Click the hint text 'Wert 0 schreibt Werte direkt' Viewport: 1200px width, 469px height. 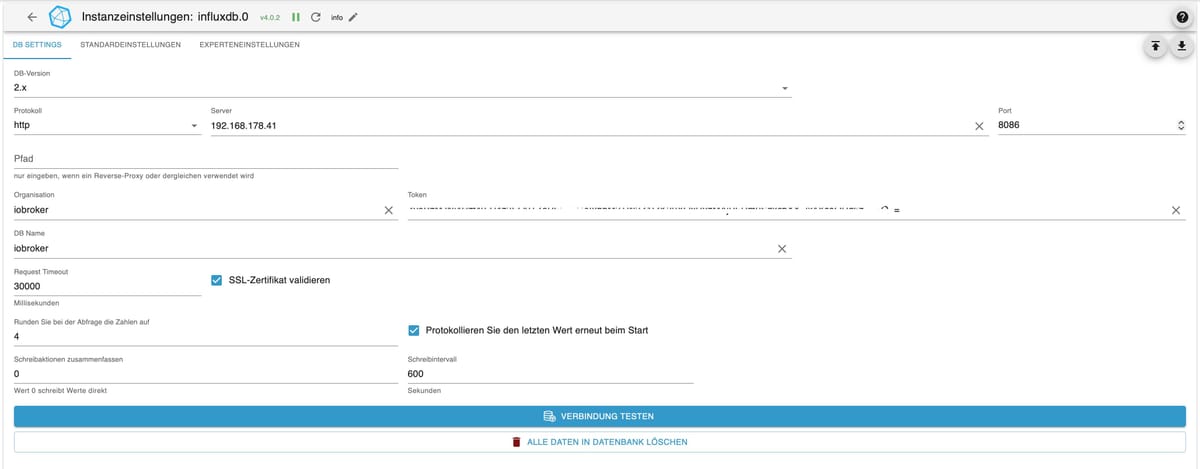click(60, 390)
